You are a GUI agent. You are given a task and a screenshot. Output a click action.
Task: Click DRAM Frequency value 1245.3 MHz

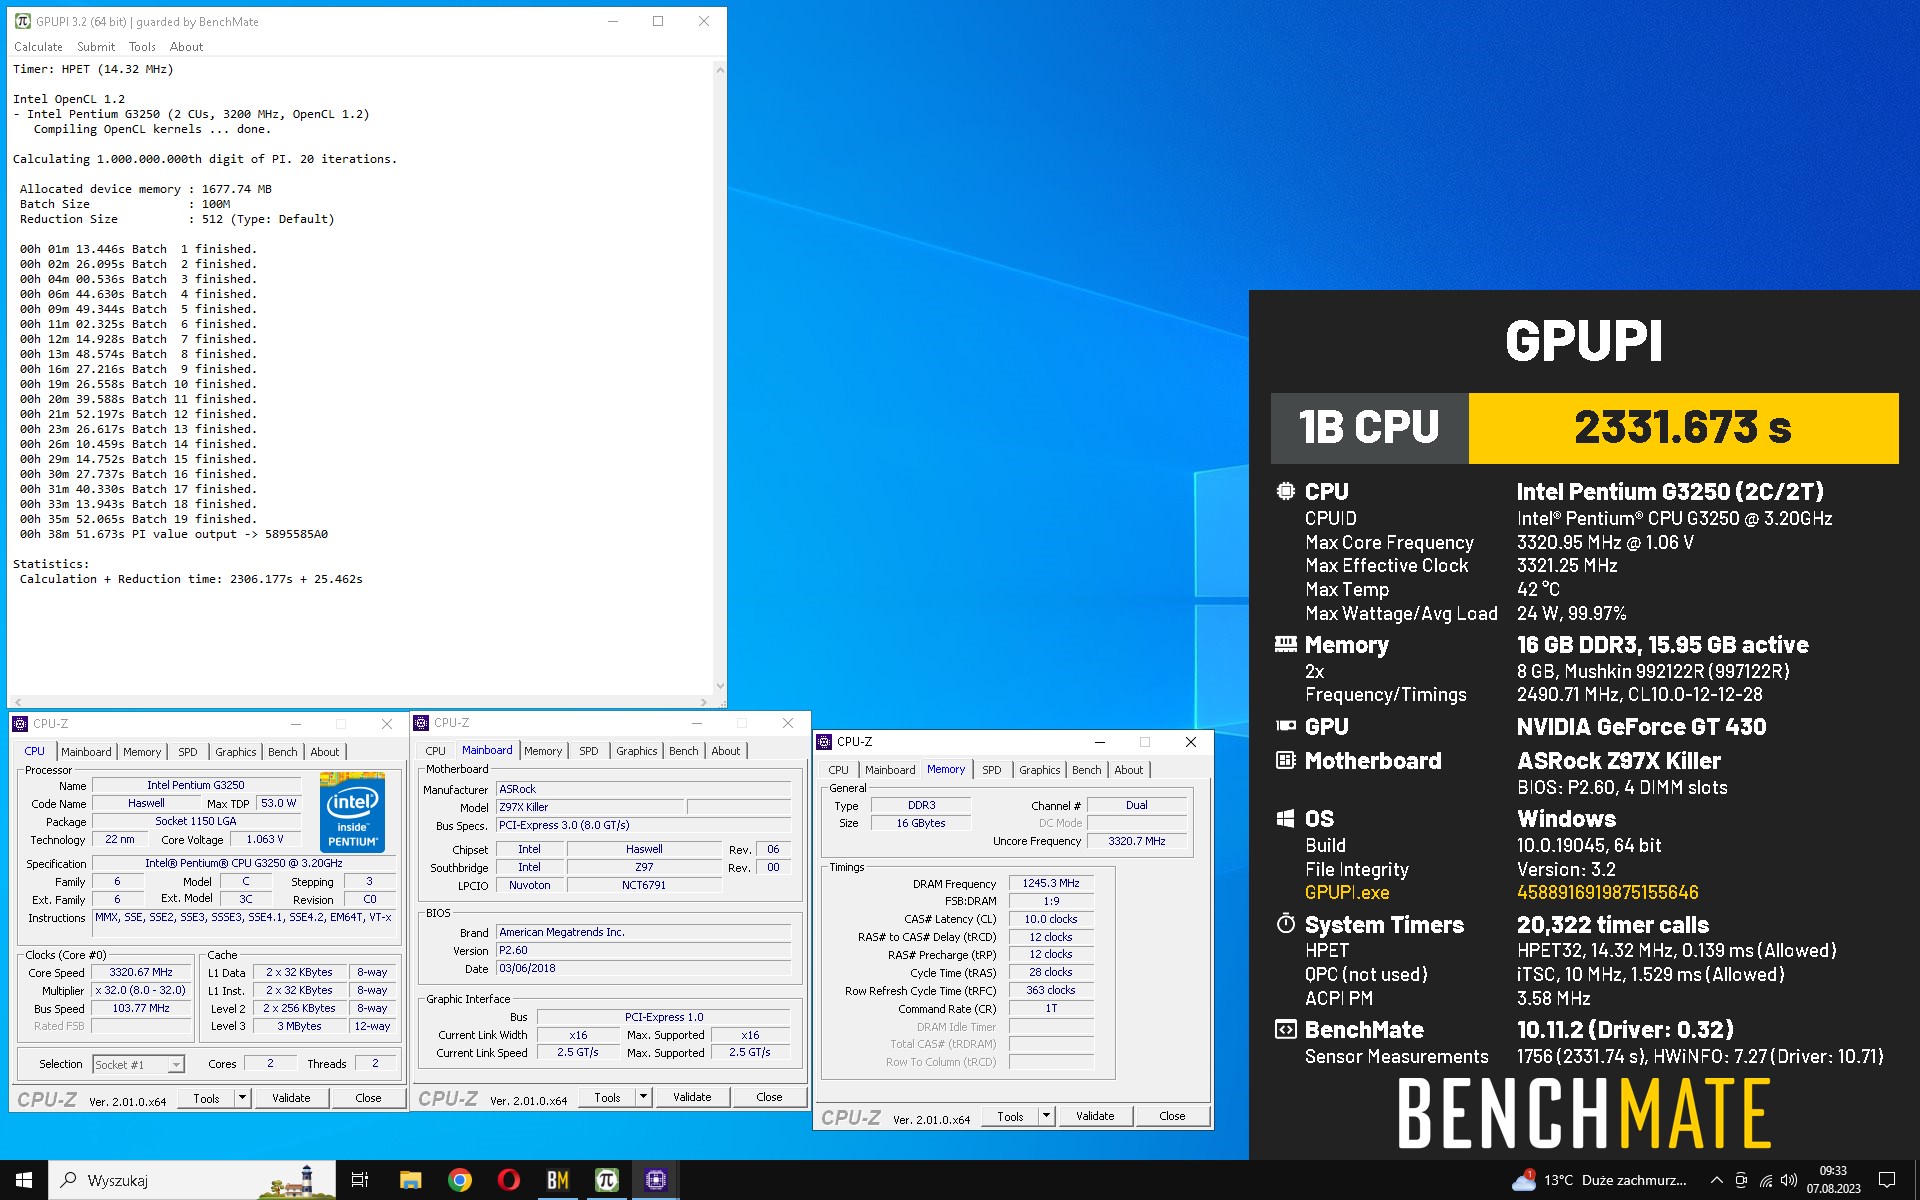[1050, 883]
